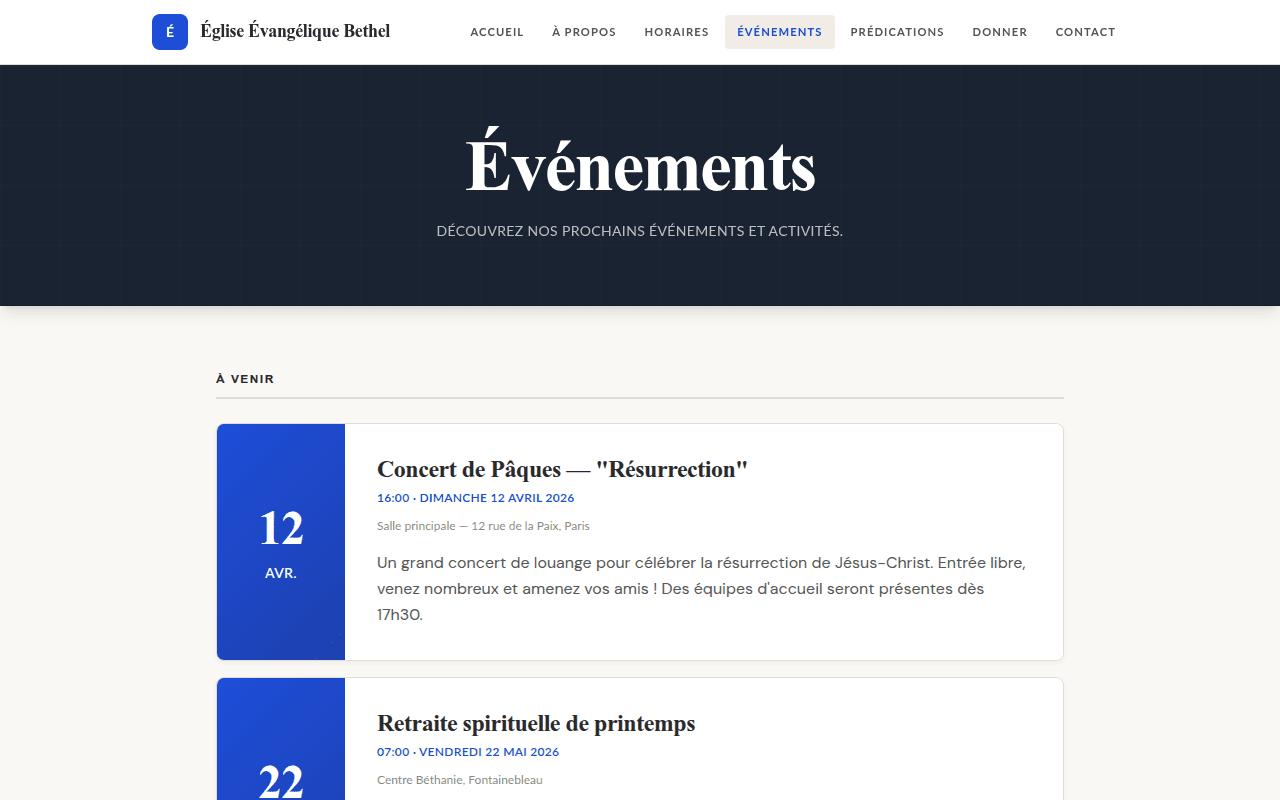
Task: Click the Concert de Pâques description paragraph
Action: pos(700,588)
